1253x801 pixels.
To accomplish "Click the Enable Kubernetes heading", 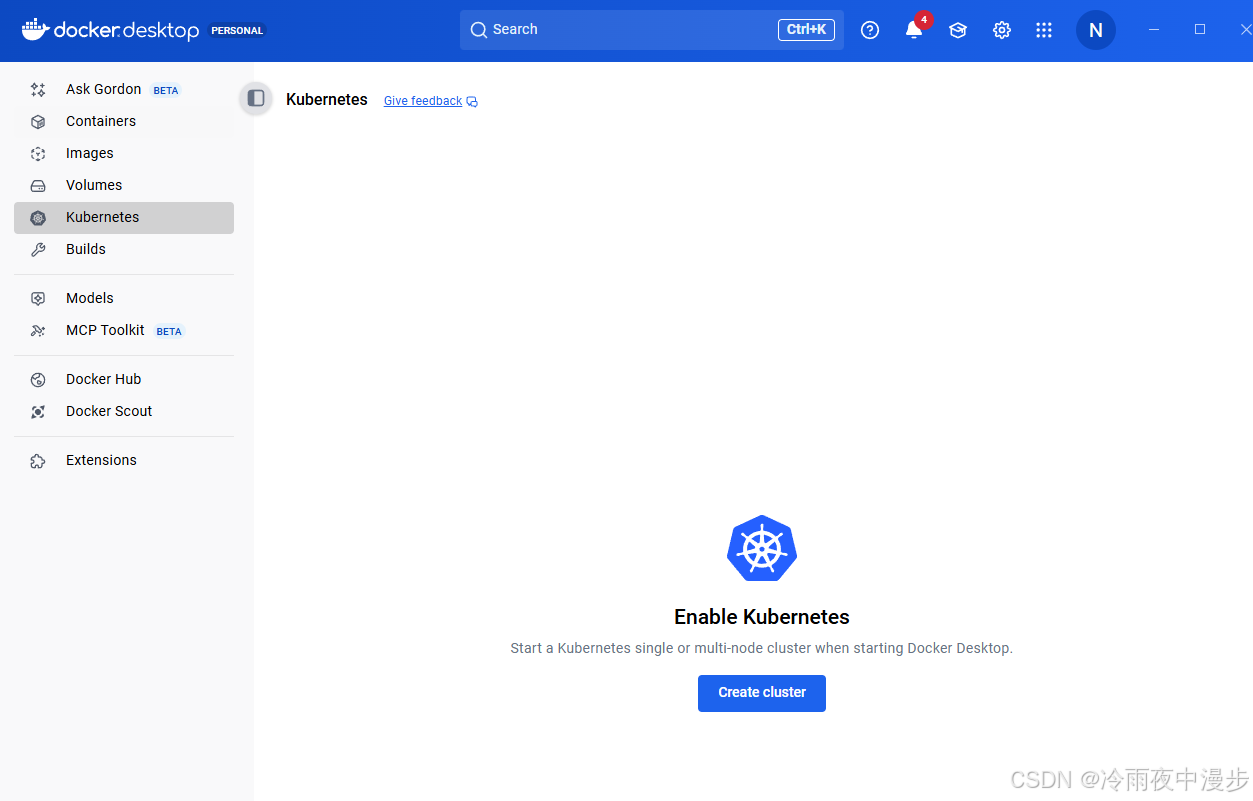I will click(762, 617).
